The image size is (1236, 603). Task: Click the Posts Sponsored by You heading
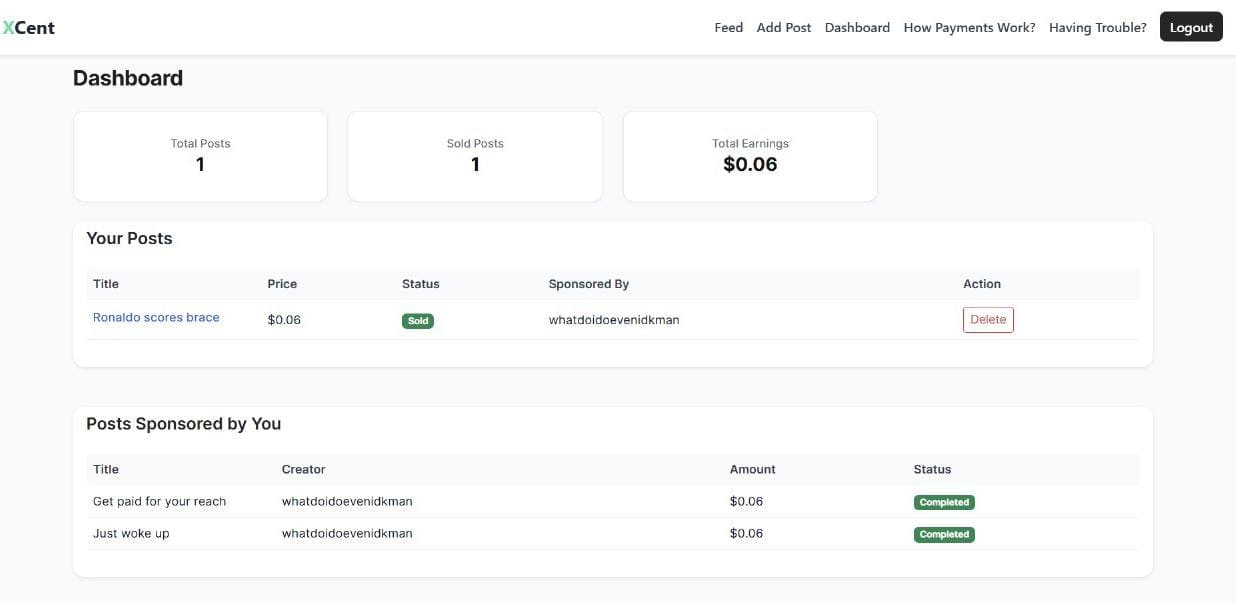point(184,423)
